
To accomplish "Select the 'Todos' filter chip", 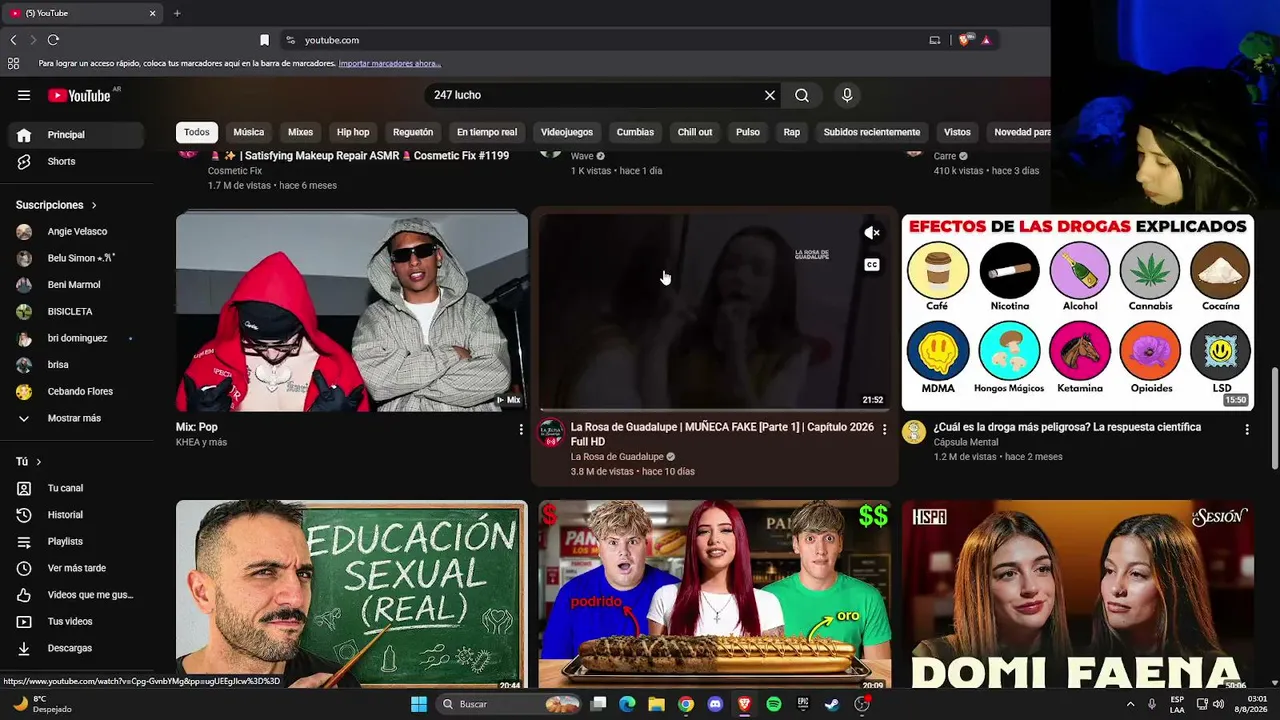I will click(197, 132).
